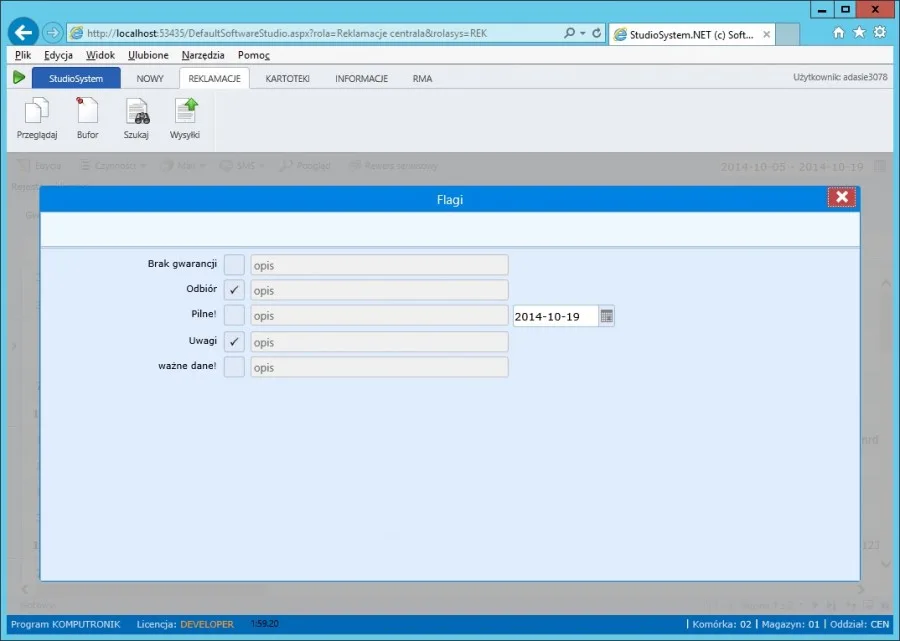Open the Plik menu
Image resolution: width=900 pixels, height=641 pixels.
pos(23,55)
